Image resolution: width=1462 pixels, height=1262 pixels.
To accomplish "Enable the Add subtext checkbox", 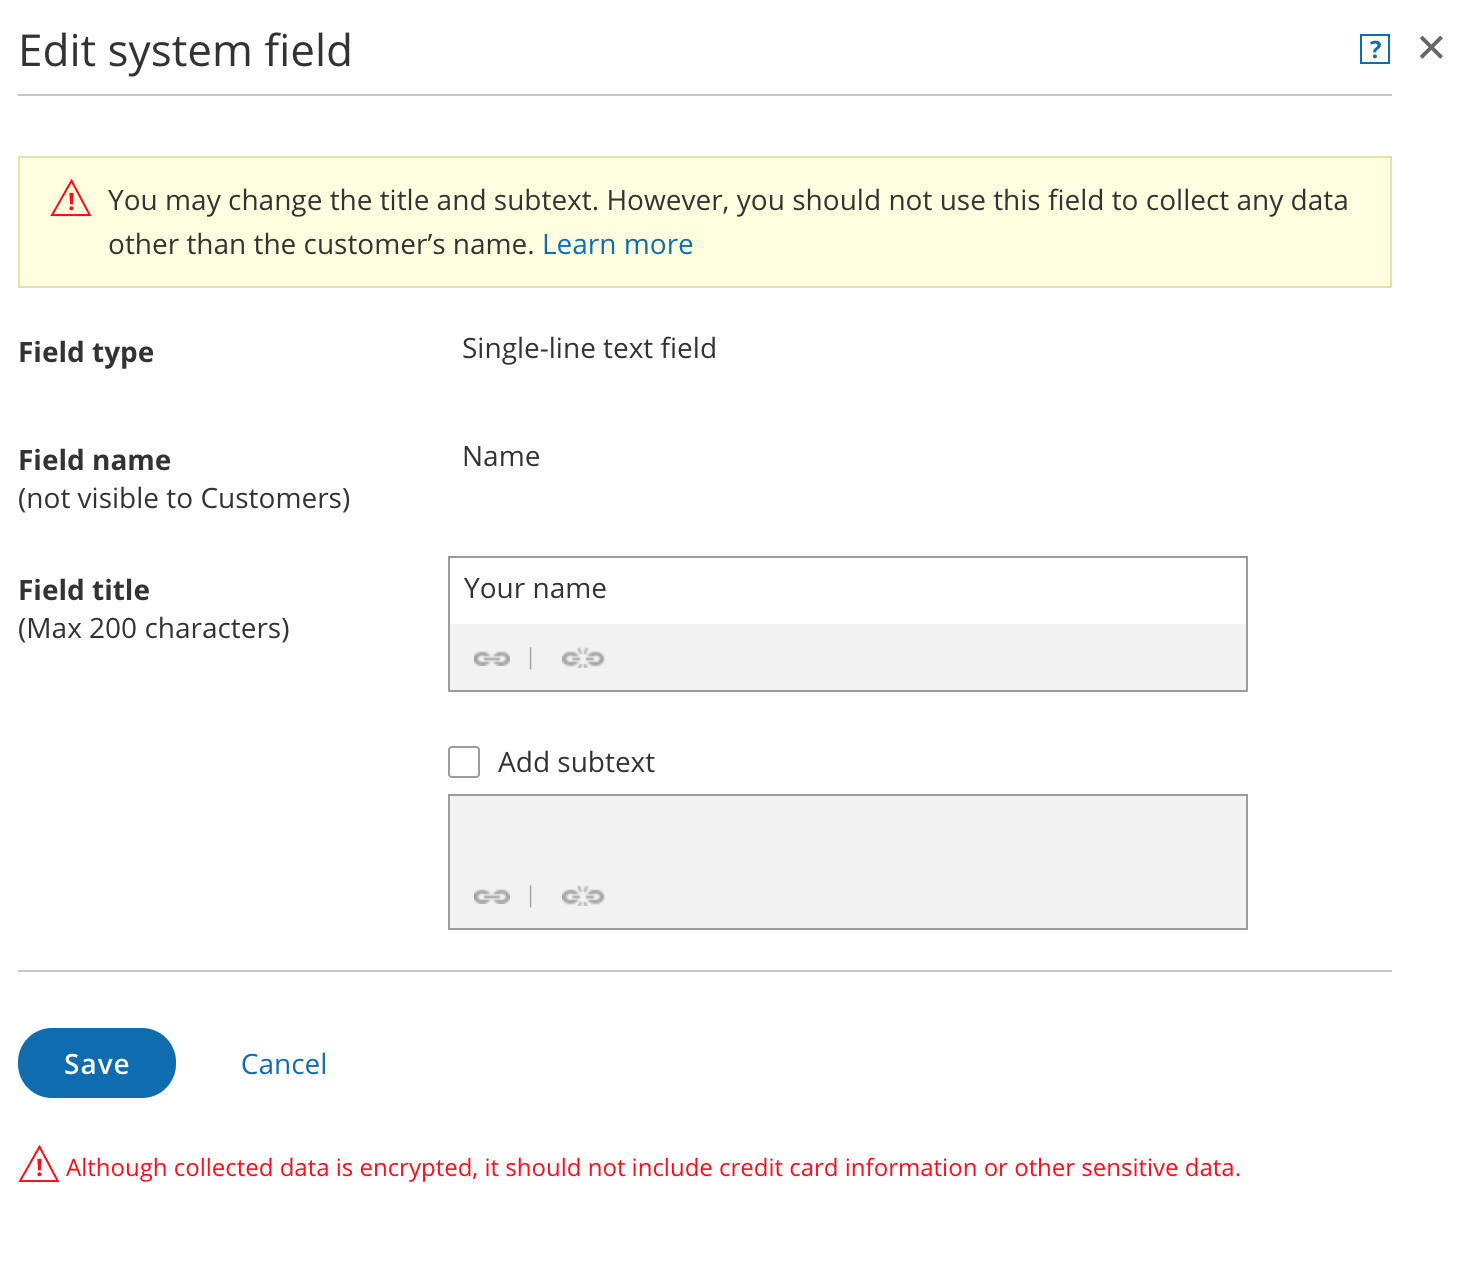I will coord(464,762).
